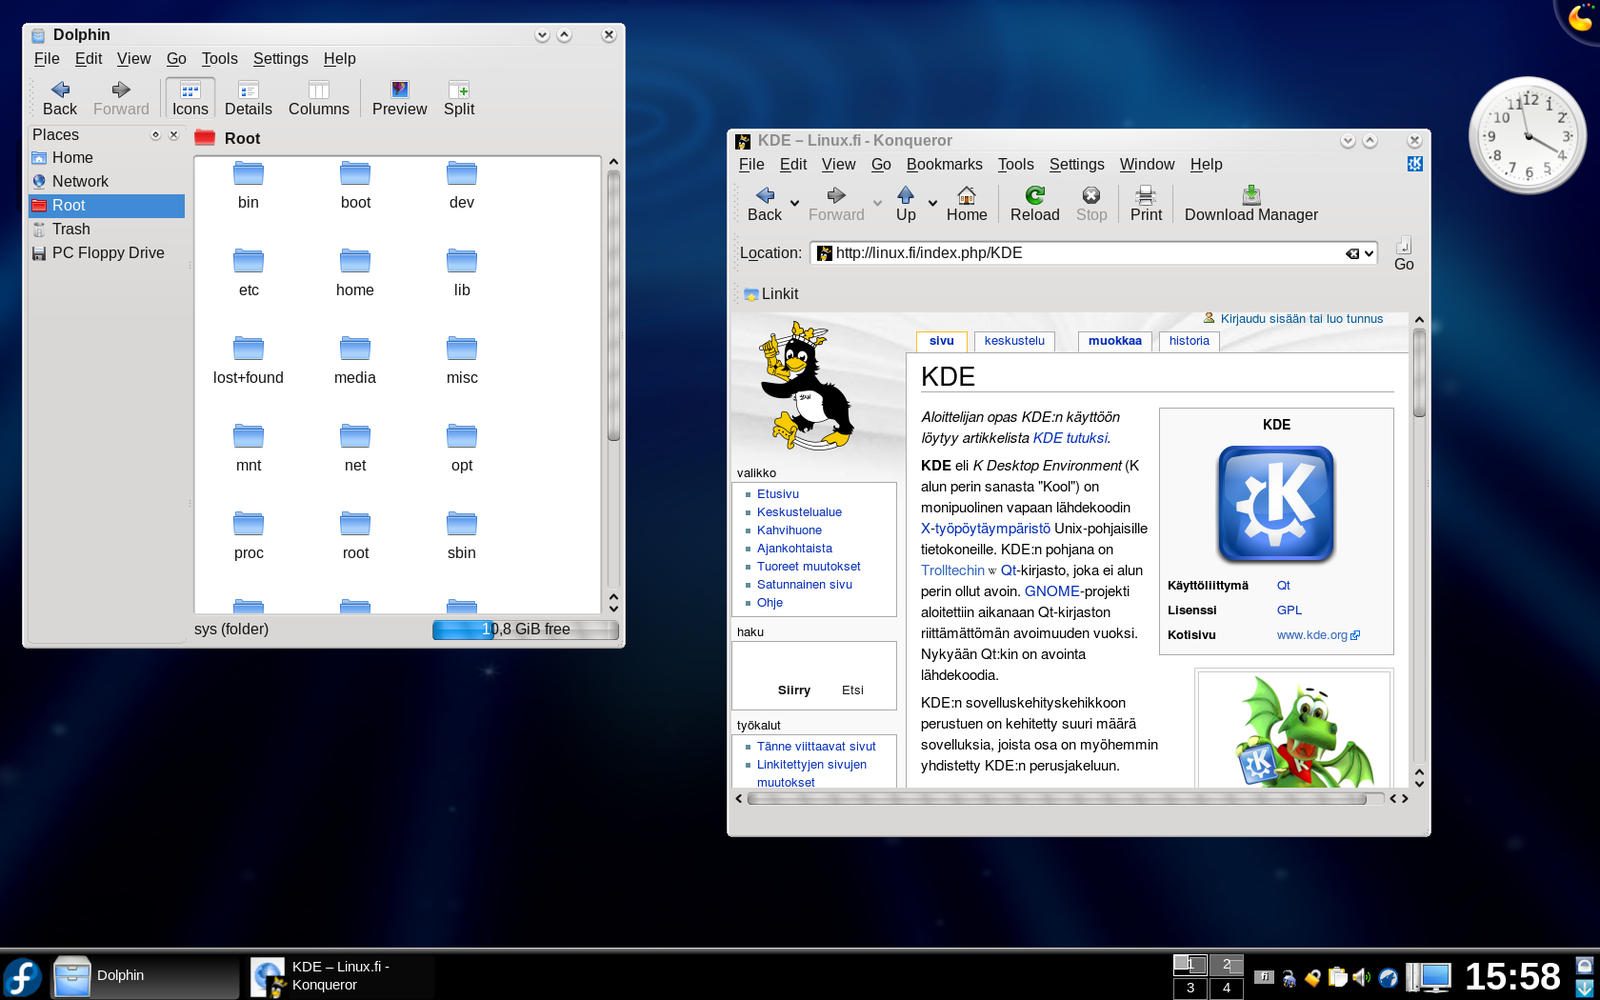Expand the Back history dropdown arrow in Konqueror
The image size is (1600, 1000).
pos(795,203)
